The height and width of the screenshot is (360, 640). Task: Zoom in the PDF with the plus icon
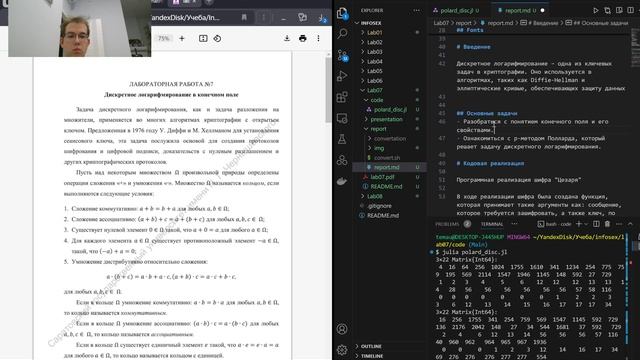(x=182, y=38)
